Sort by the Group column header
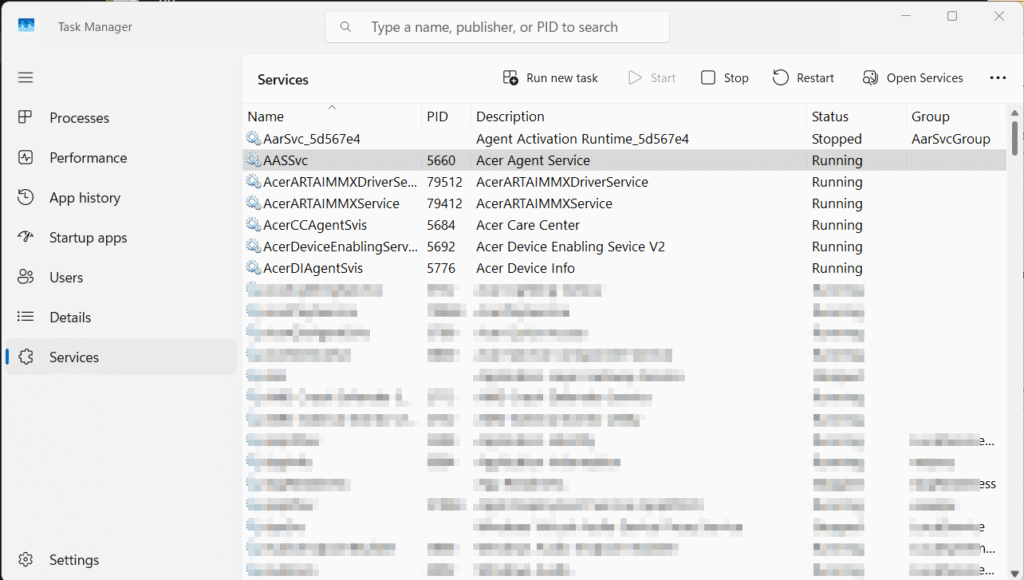Viewport: 1024px width, 580px height. coord(957,116)
